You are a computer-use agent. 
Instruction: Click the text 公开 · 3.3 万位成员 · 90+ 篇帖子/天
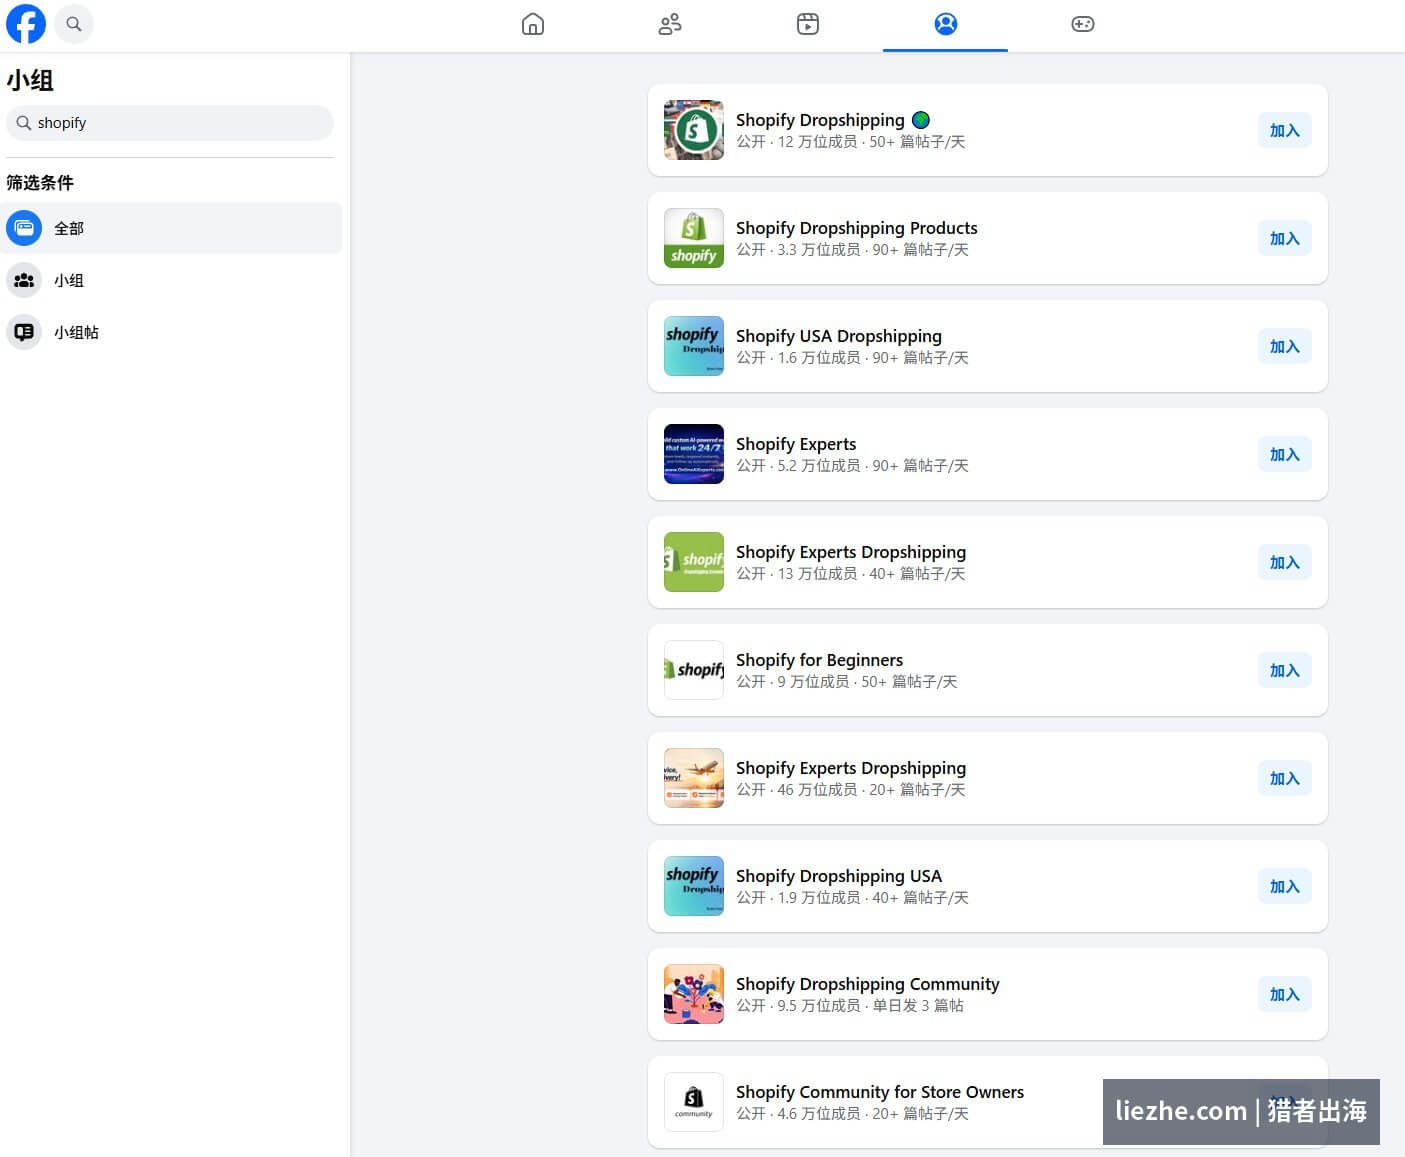coord(852,250)
